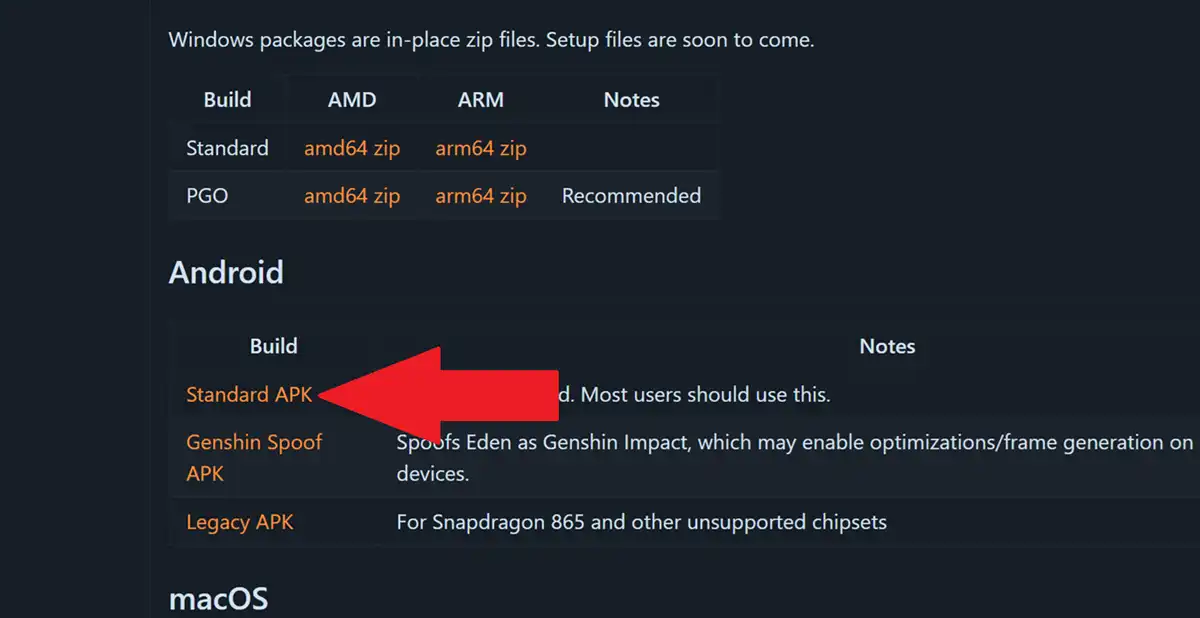The image size is (1200, 618).
Task: Select the Android section heading
Action: click(226, 271)
